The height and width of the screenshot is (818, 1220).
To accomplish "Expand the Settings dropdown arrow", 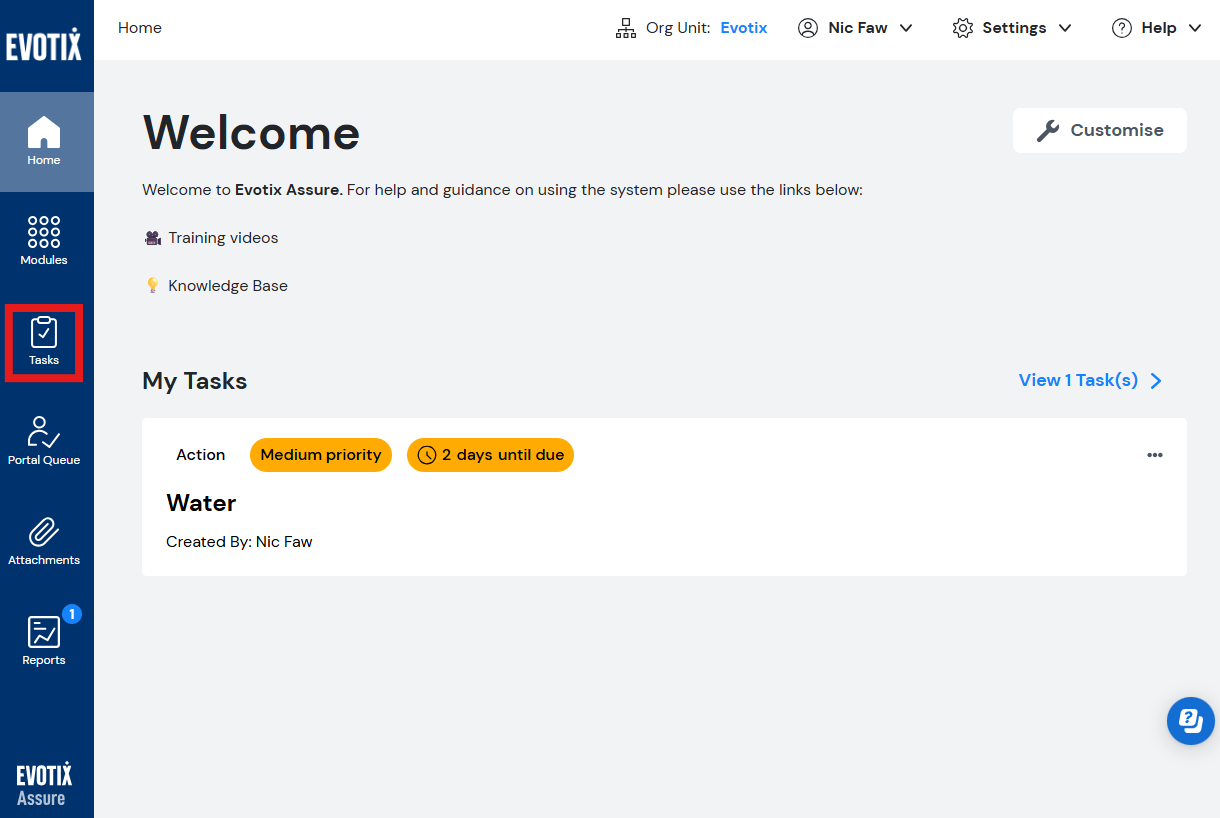I will click(1065, 28).
